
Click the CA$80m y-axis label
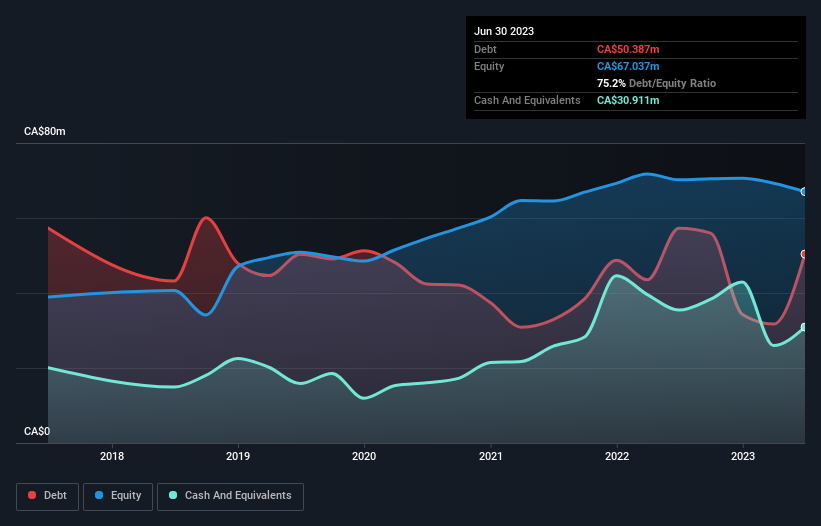click(45, 131)
